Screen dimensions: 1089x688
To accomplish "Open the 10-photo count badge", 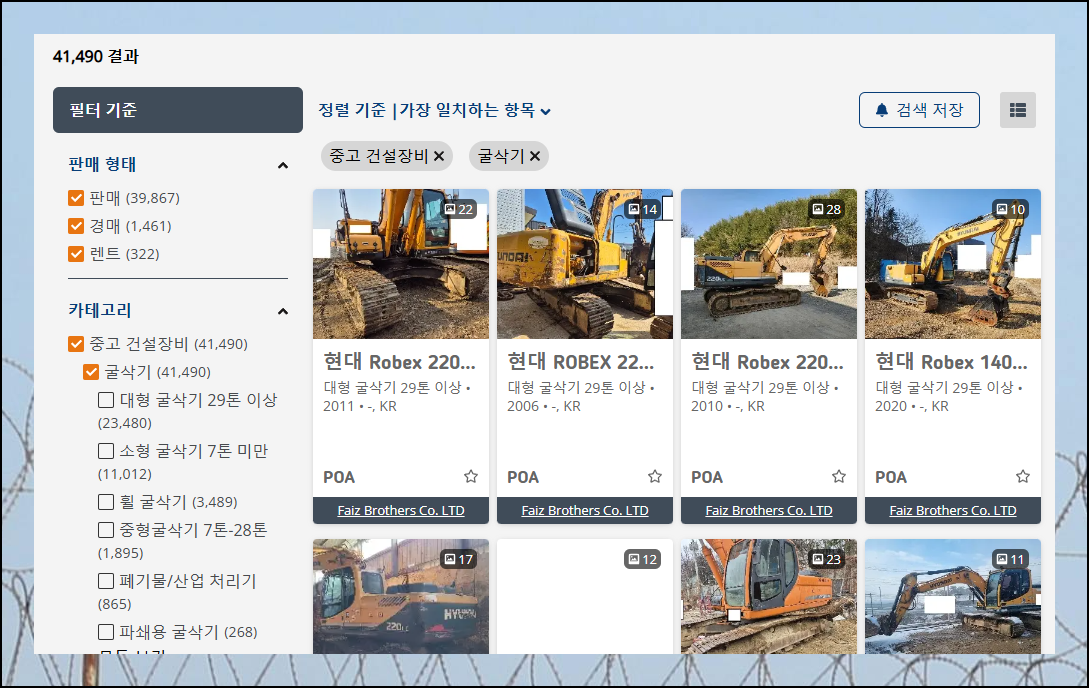I will click(x=1011, y=209).
